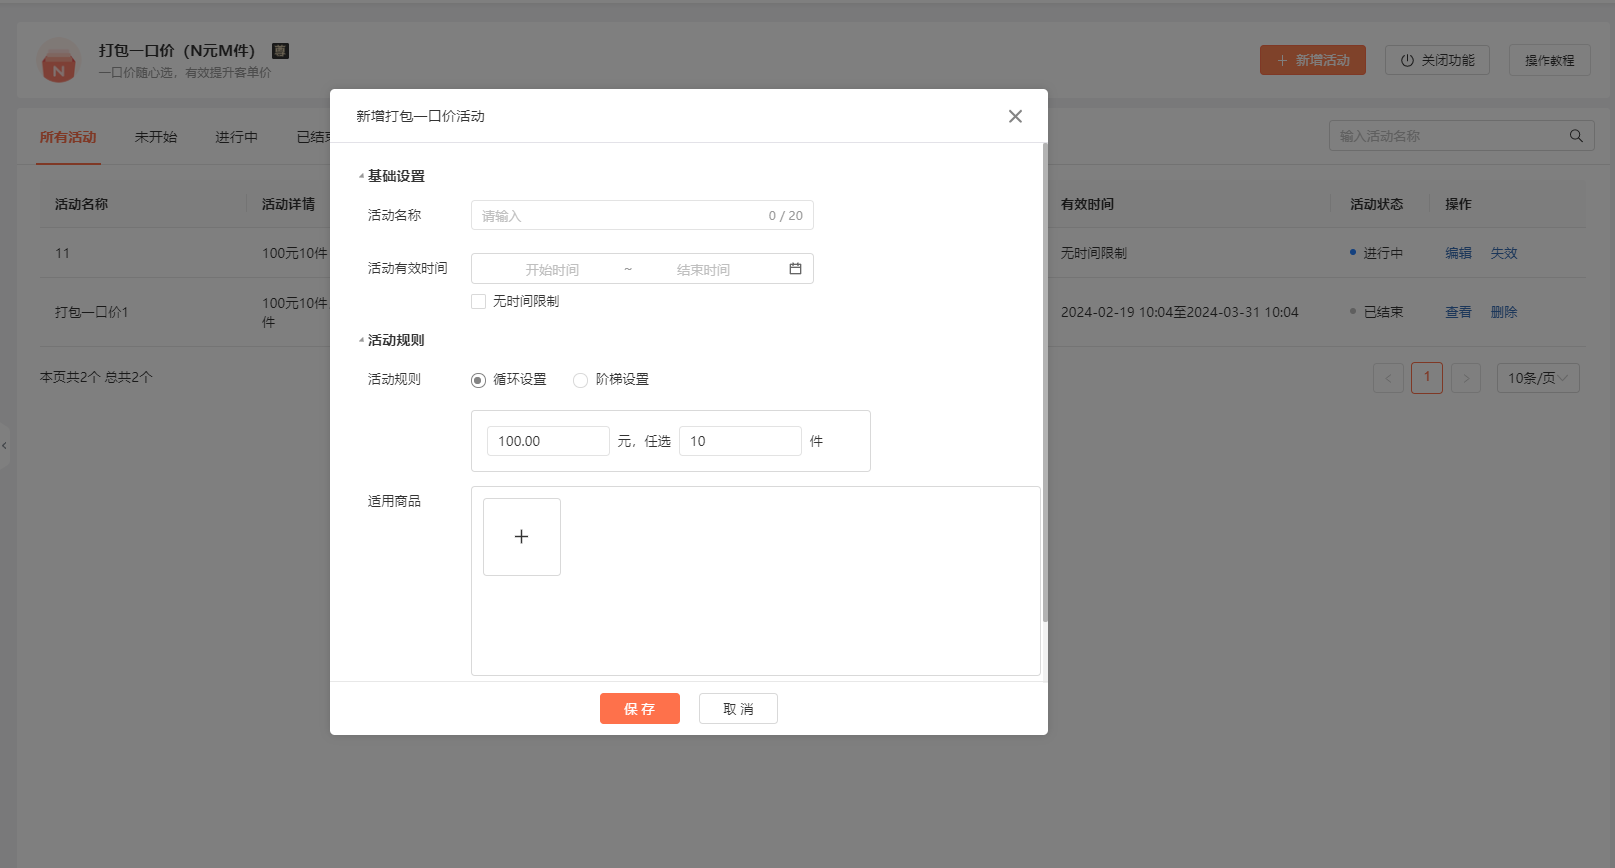The image size is (1615, 868).
Task: Open the 10条/页 page size dropdown
Action: (1537, 378)
